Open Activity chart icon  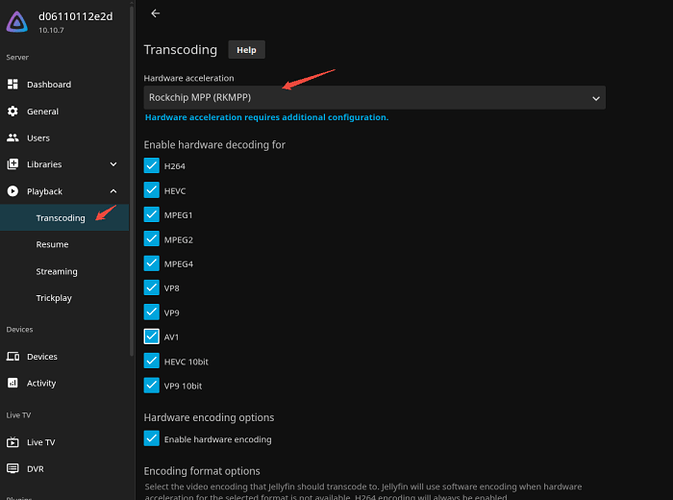(x=13, y=383)
